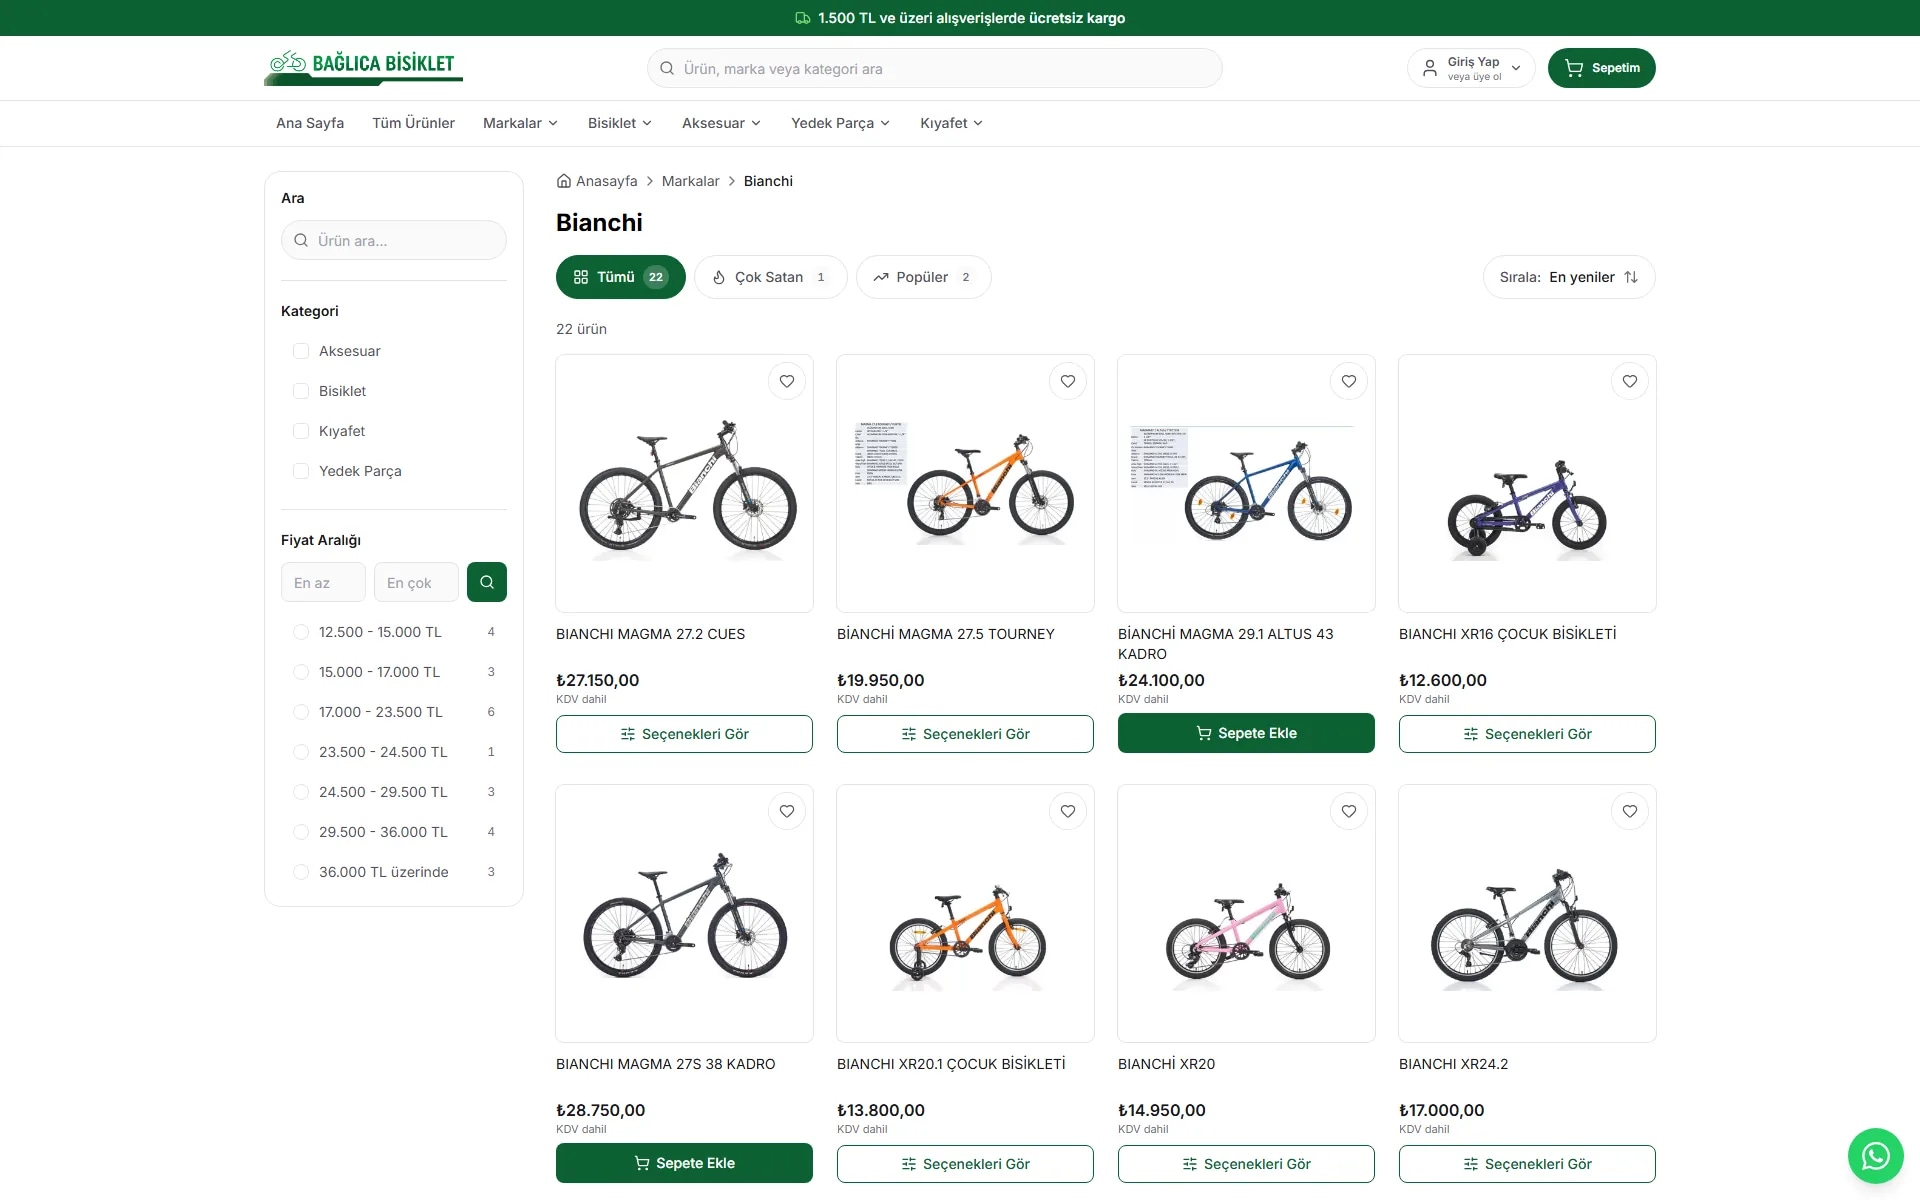Tick the Yedek Parça category checkbox

coord(301,471)
